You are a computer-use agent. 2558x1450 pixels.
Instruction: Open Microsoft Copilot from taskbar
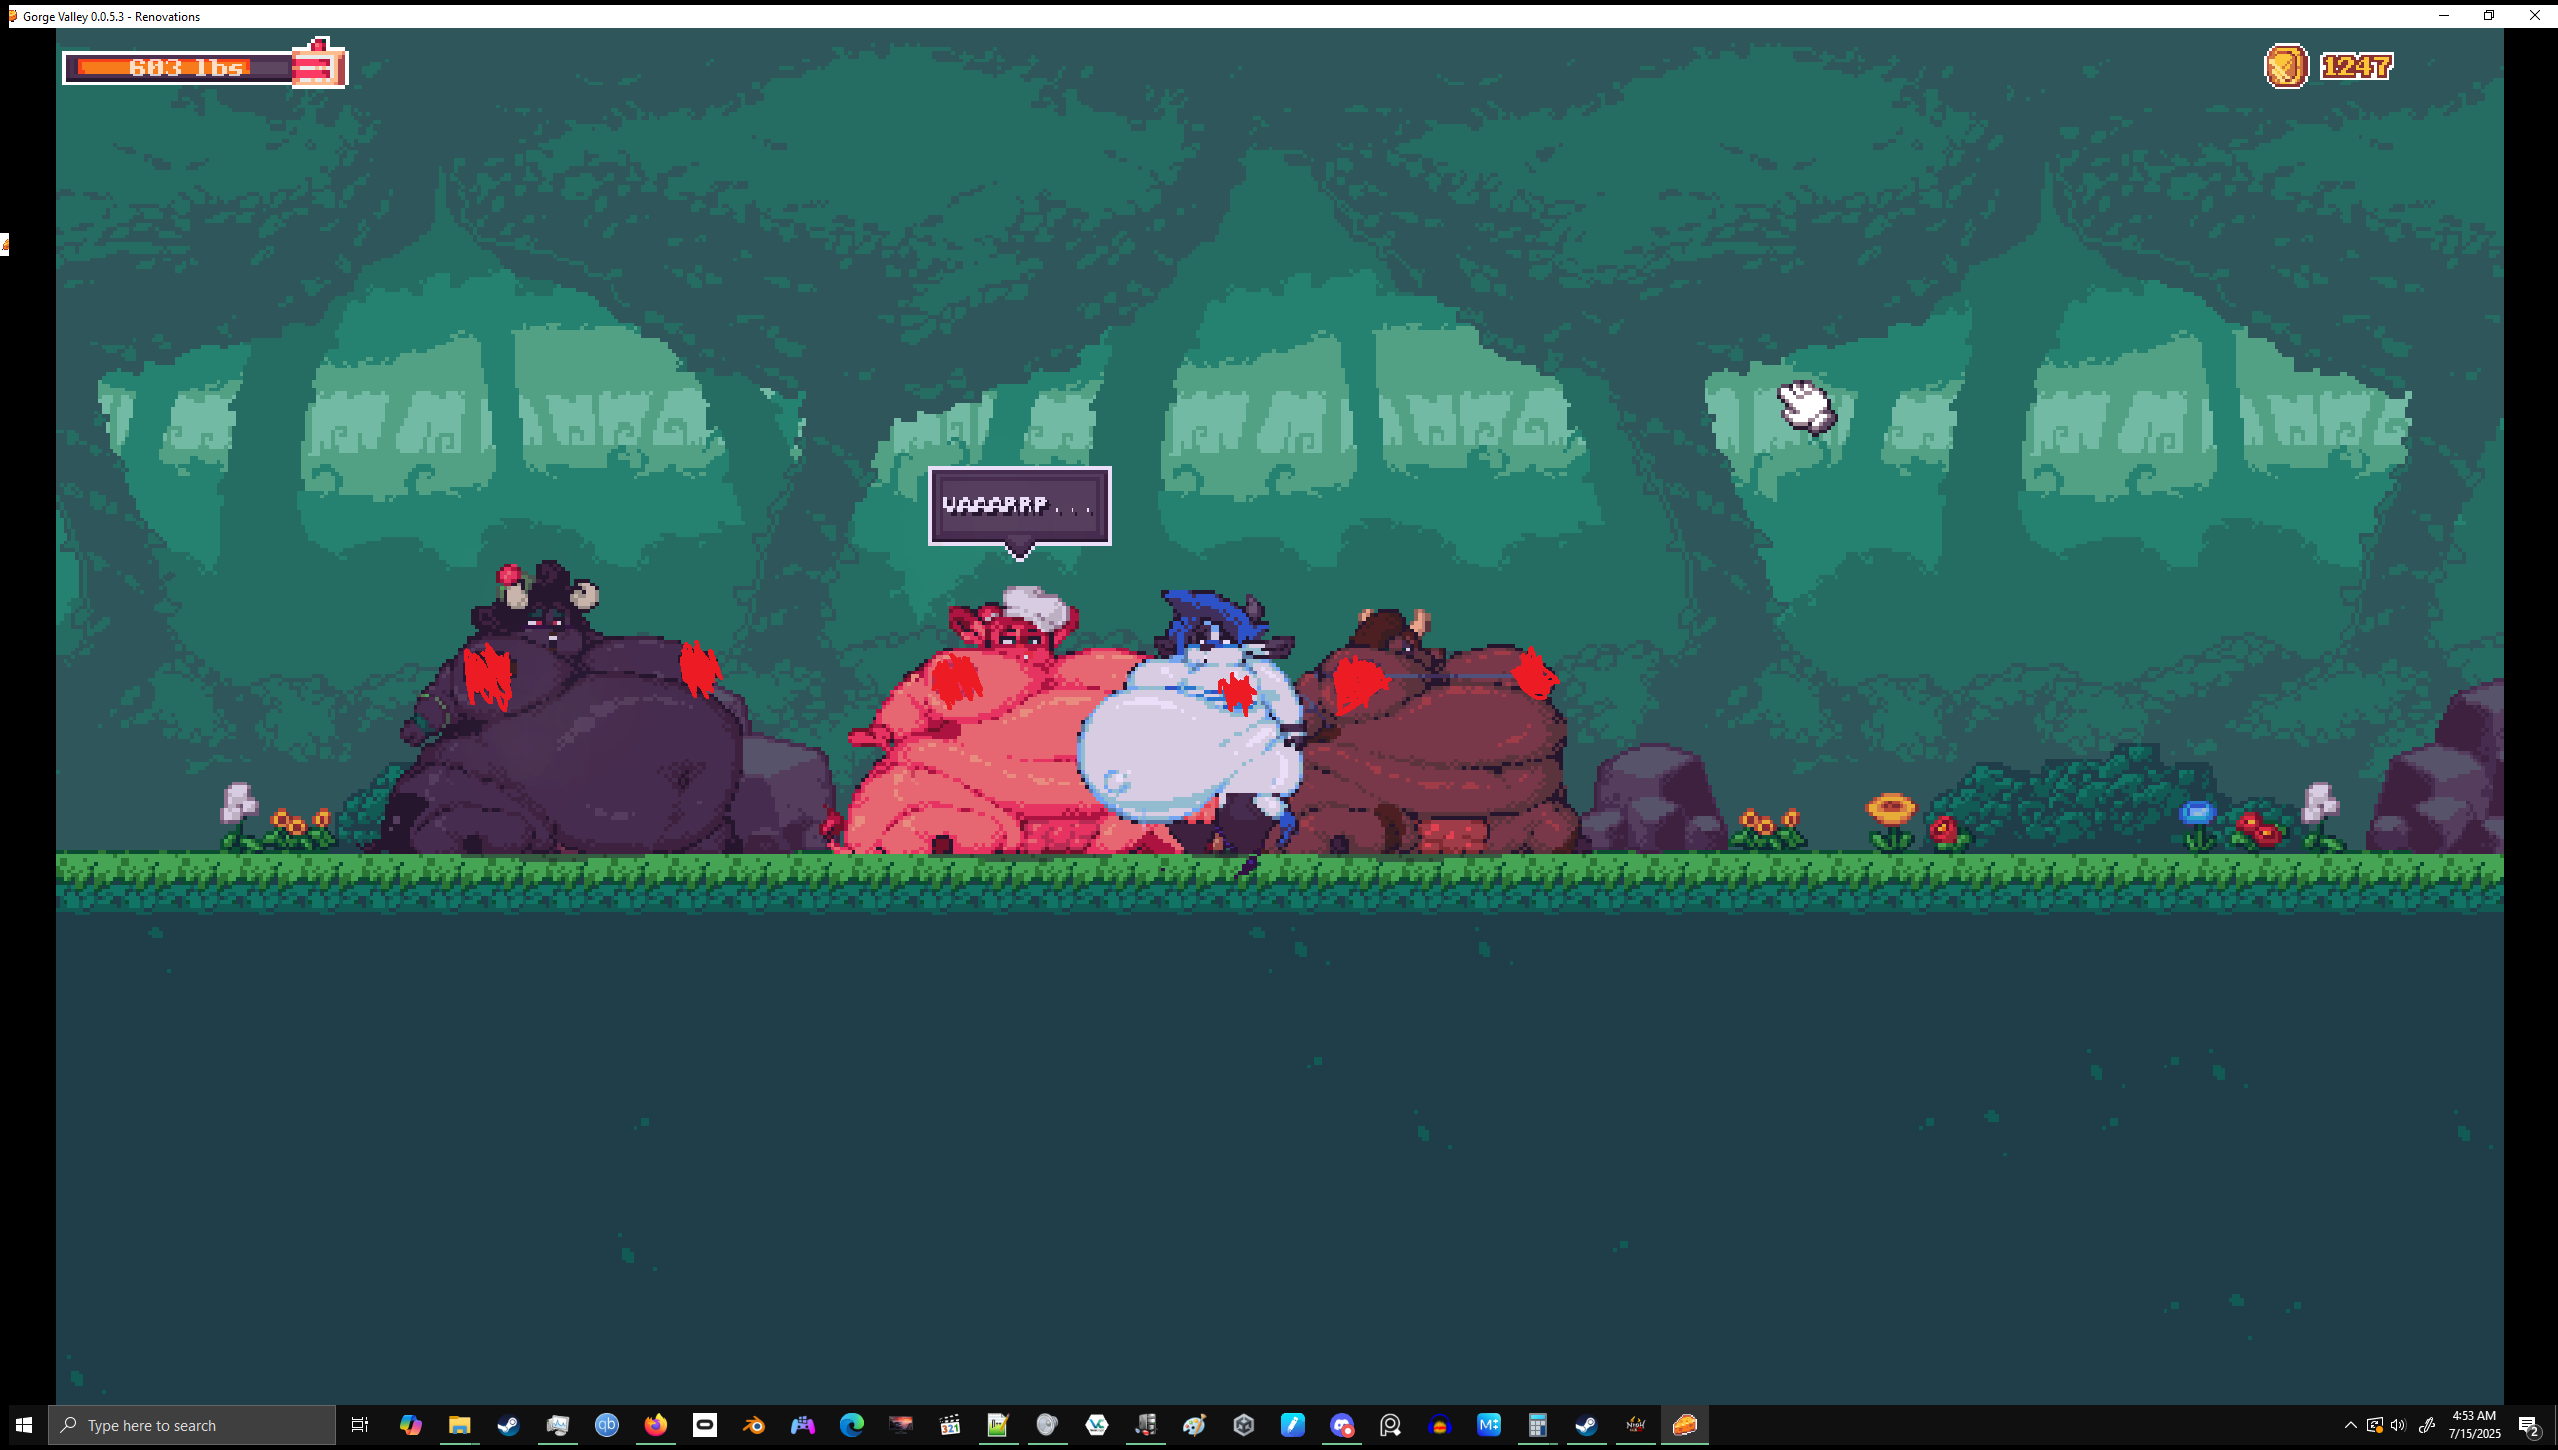tap(410, 1425)
